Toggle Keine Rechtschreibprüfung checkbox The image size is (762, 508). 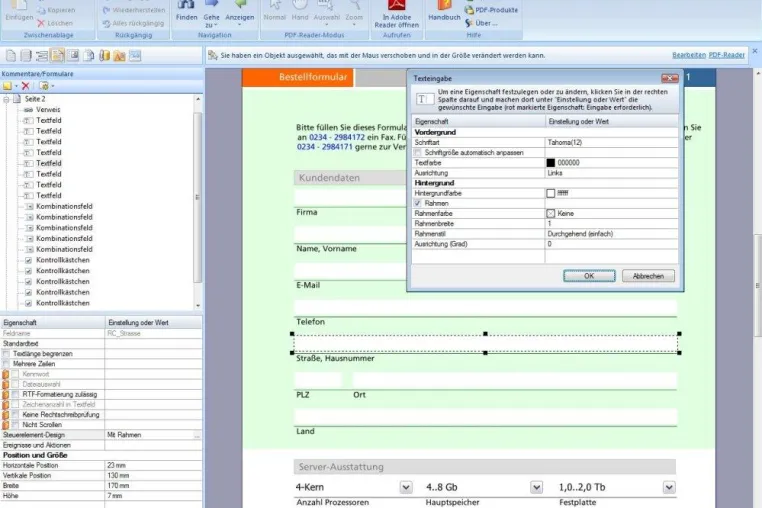point(16,415)
